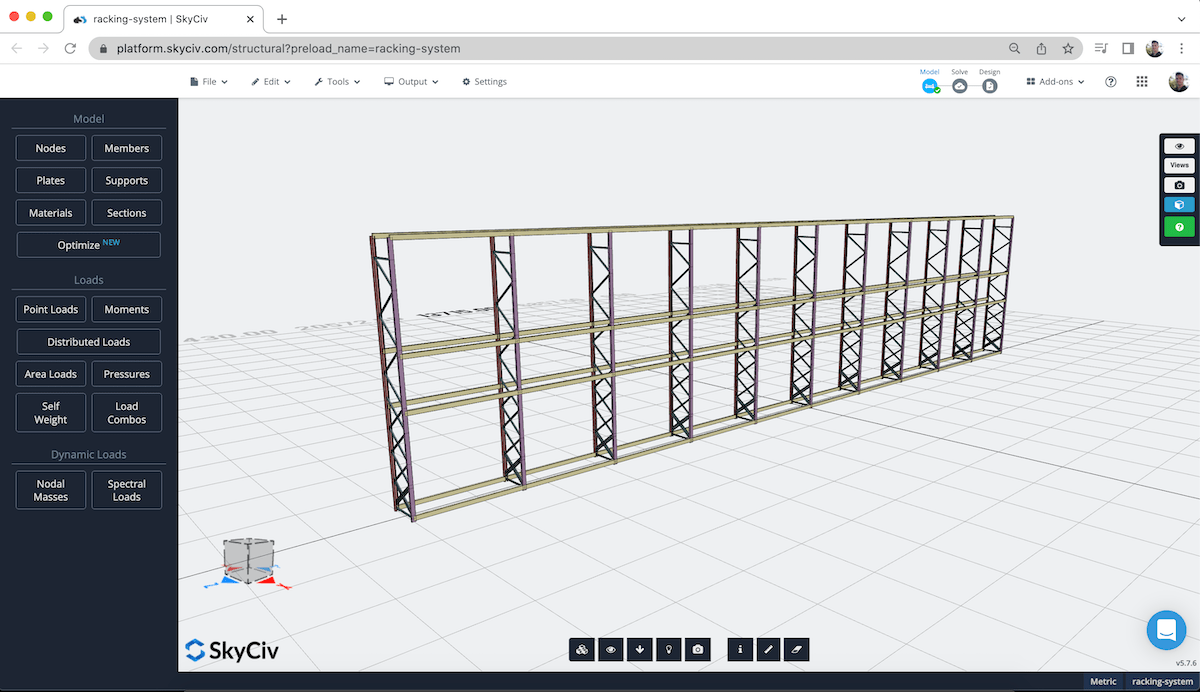This screenshot has width=1200, height=692.
Task: Click the green help icon on right panel
Action: [x=1179, y=227]
